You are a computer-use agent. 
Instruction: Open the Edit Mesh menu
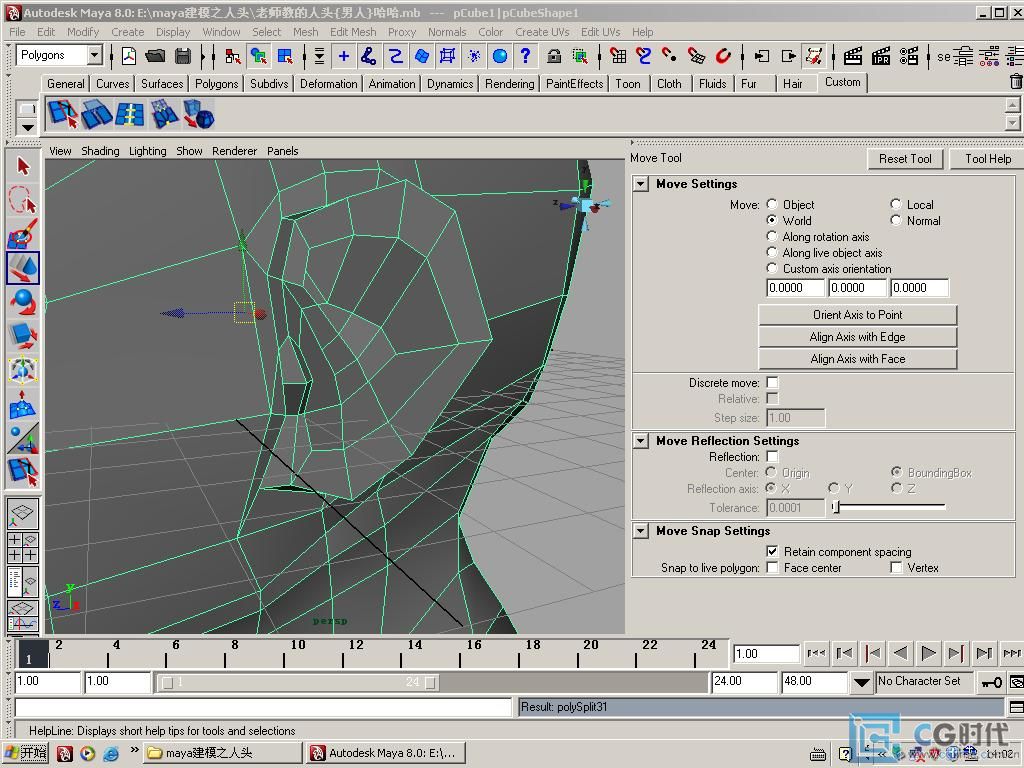[x=353, y=32]
